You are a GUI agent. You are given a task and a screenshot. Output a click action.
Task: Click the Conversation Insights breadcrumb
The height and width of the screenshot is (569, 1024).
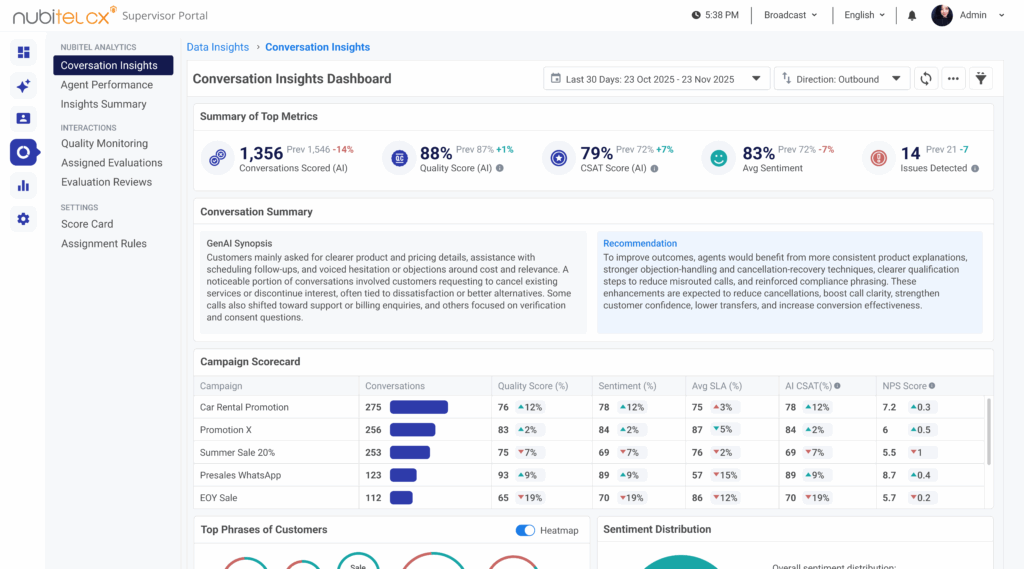[317, 47]
